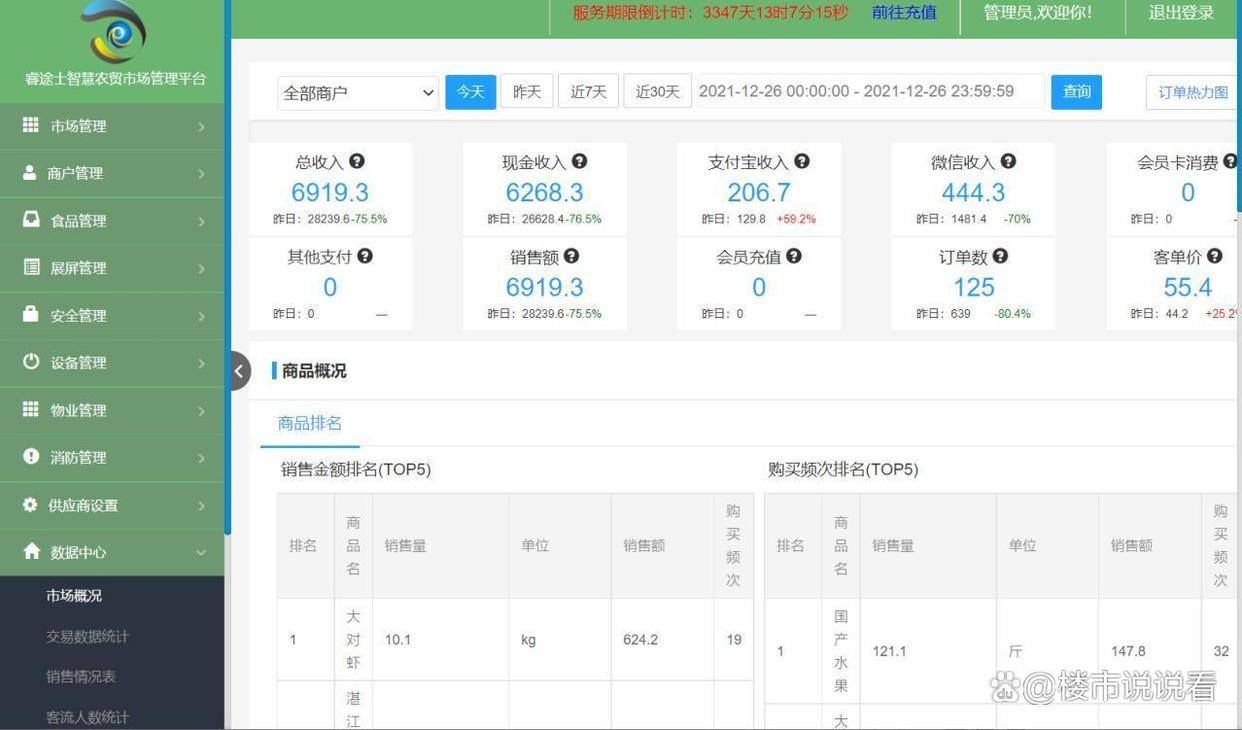1242x730 pixels.
Task: Click the question mark next to 订单数
Action: click(1000, 256)
